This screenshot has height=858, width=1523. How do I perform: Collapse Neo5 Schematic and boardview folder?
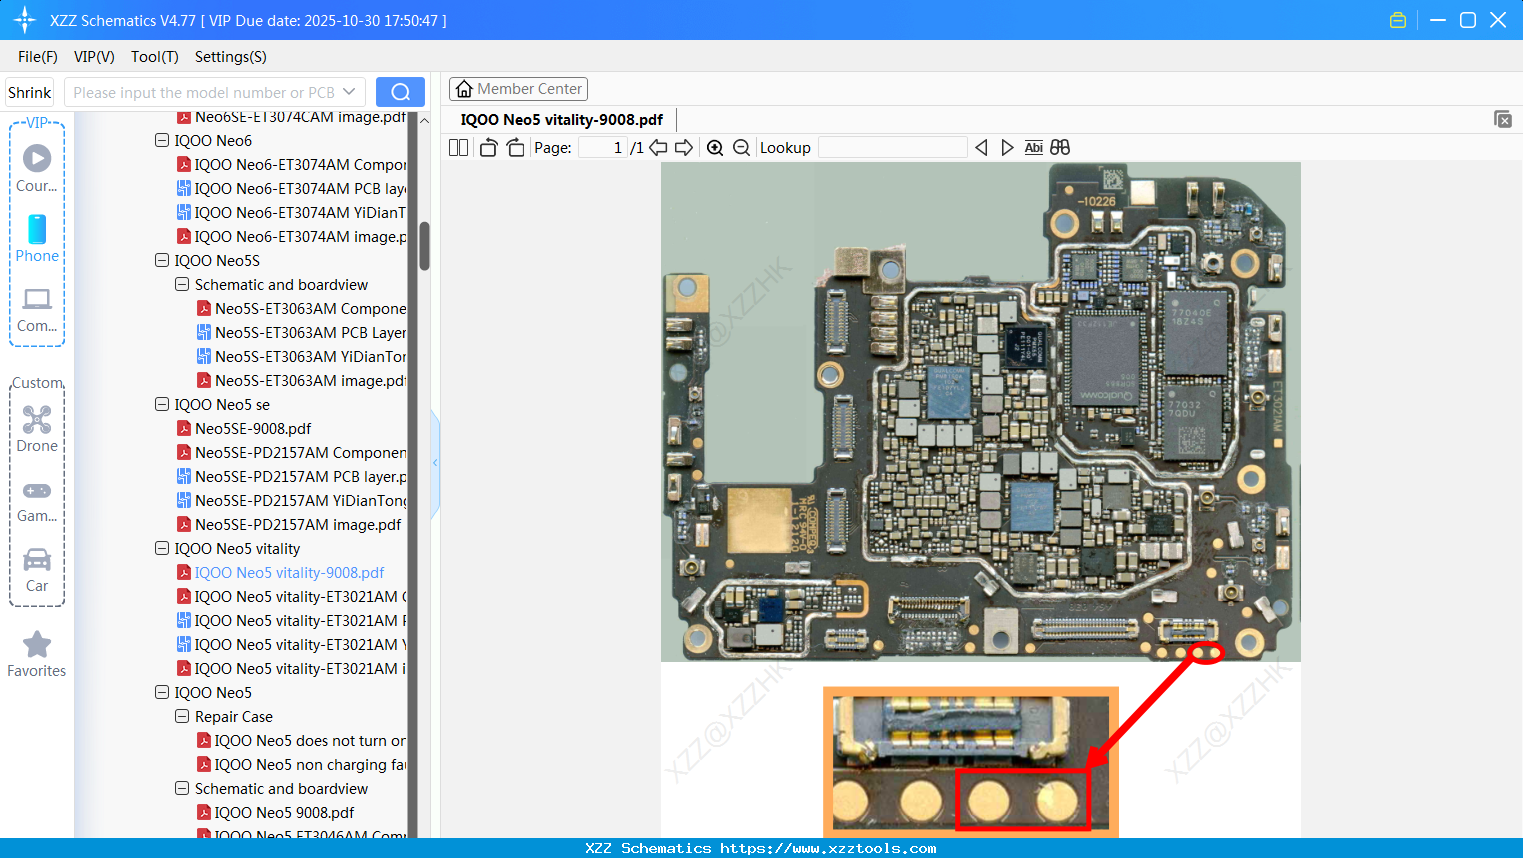pyautogui.click(x=182, y=789)
